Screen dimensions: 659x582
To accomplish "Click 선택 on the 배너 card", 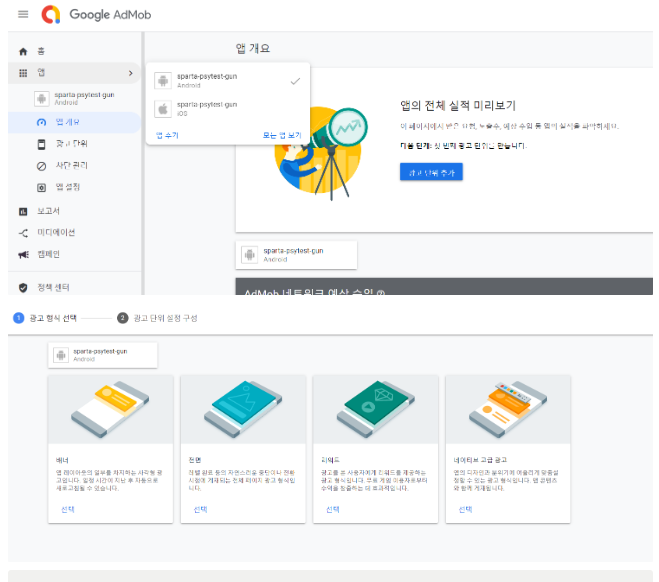I will (x=68, y=510).
